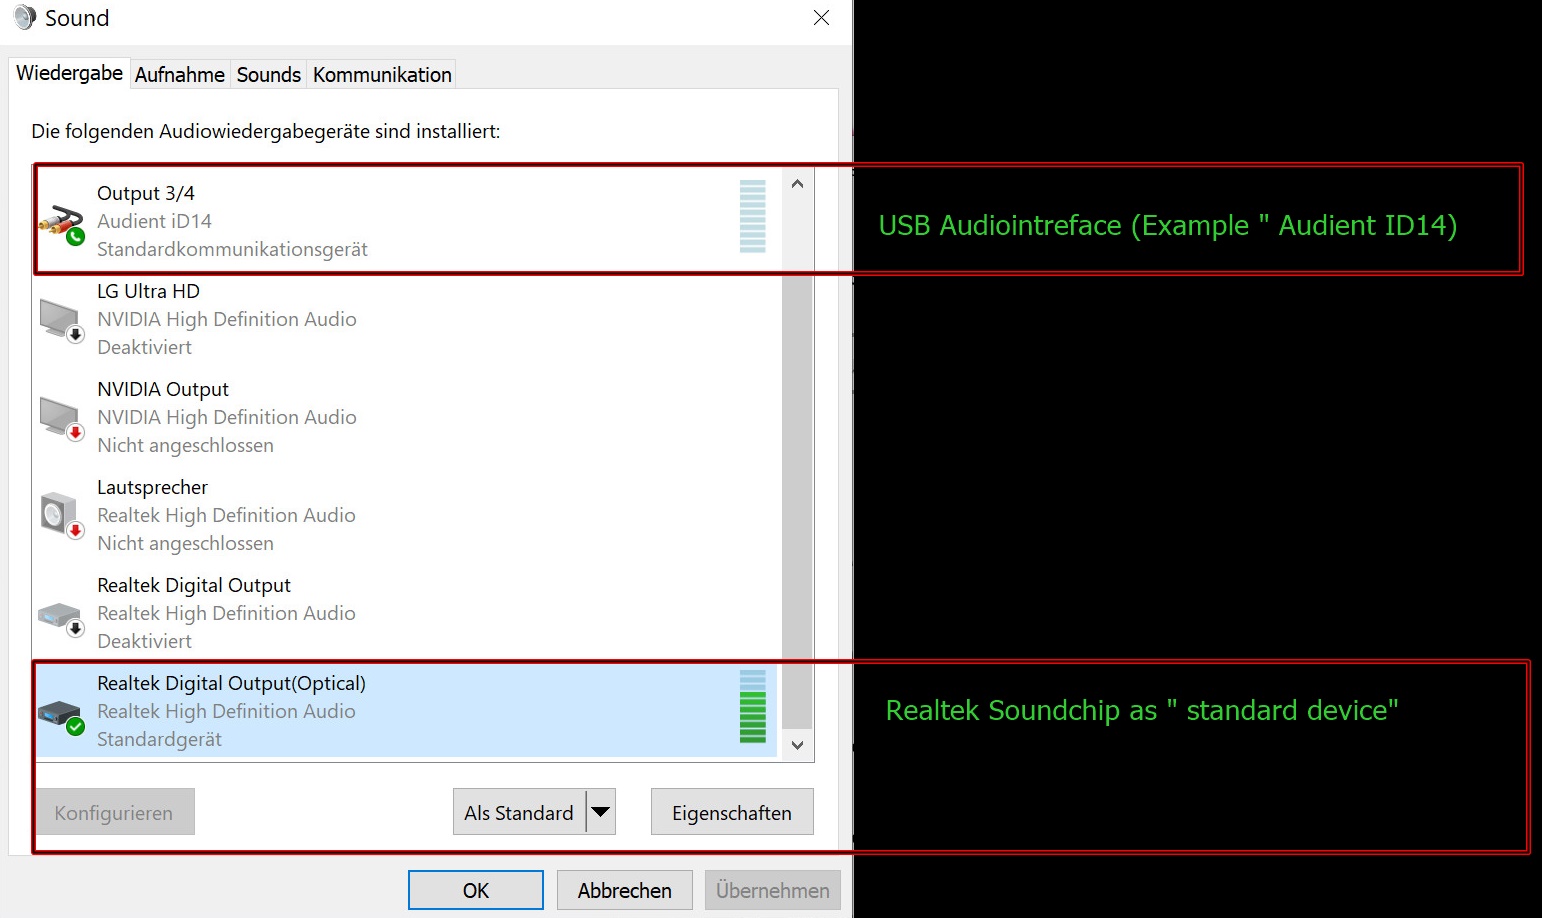Click the device list scroll down arrow

(x=797, y=745)
